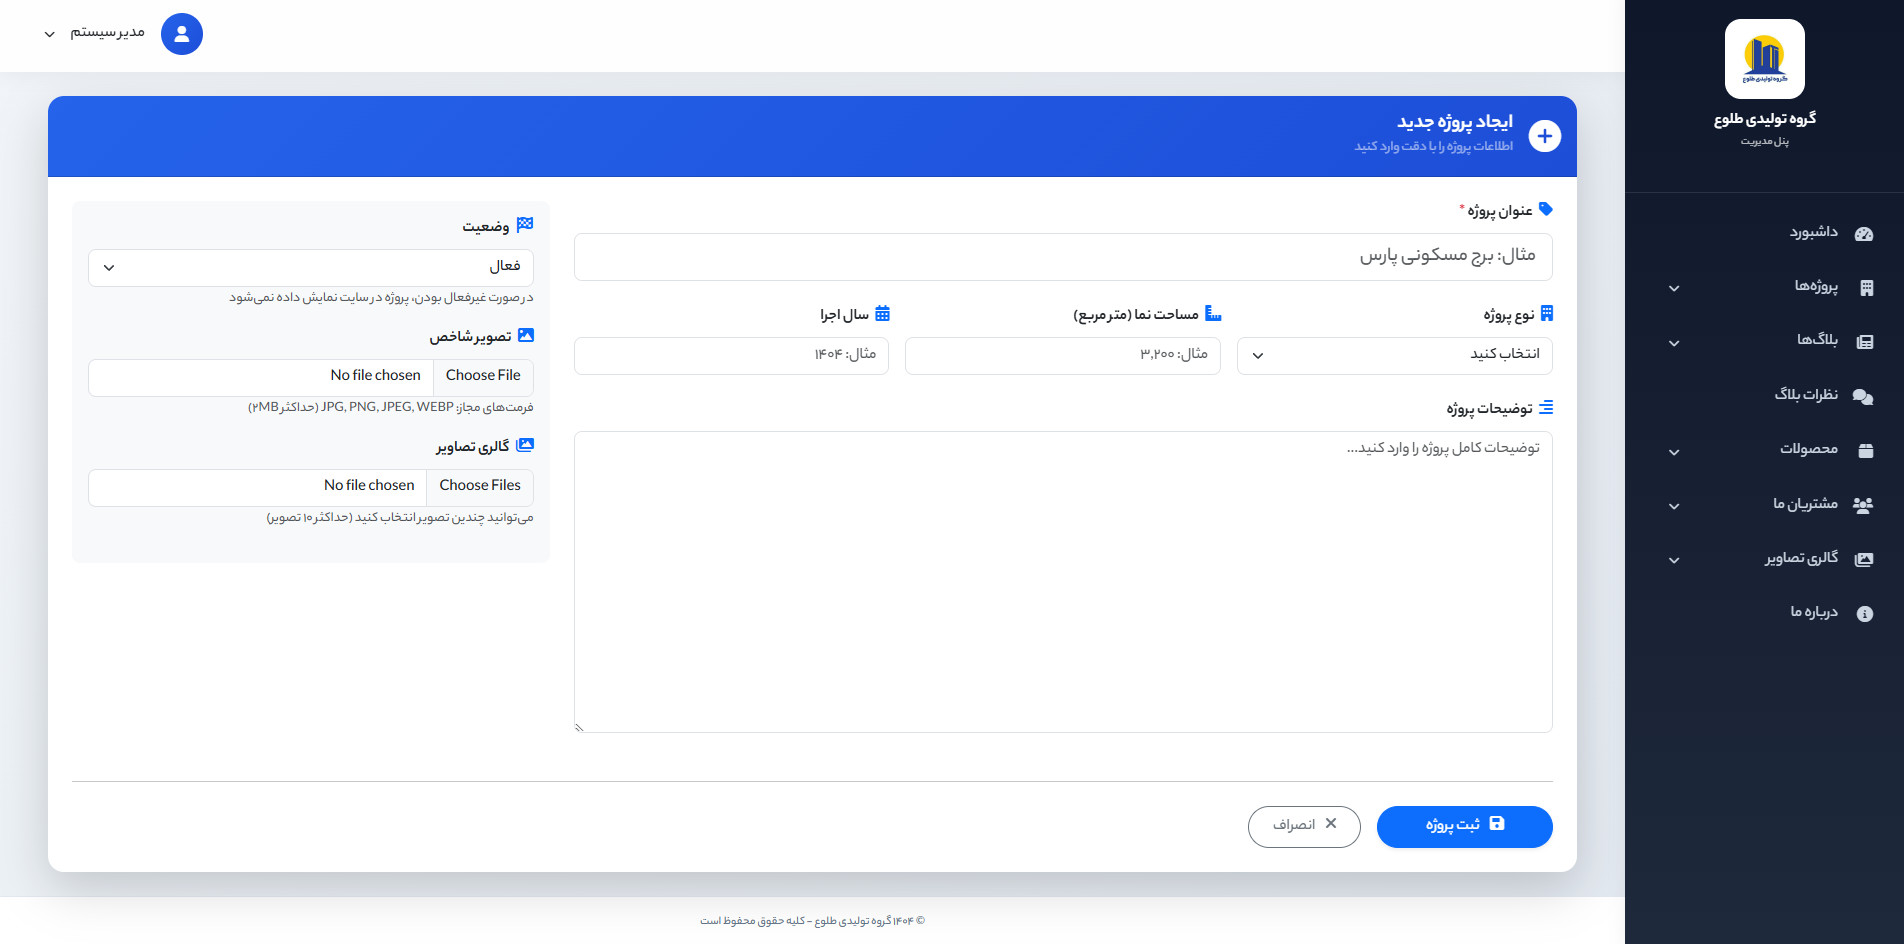Click the textarea resize handle corner
1904x944 pixels.
point(579,727)
